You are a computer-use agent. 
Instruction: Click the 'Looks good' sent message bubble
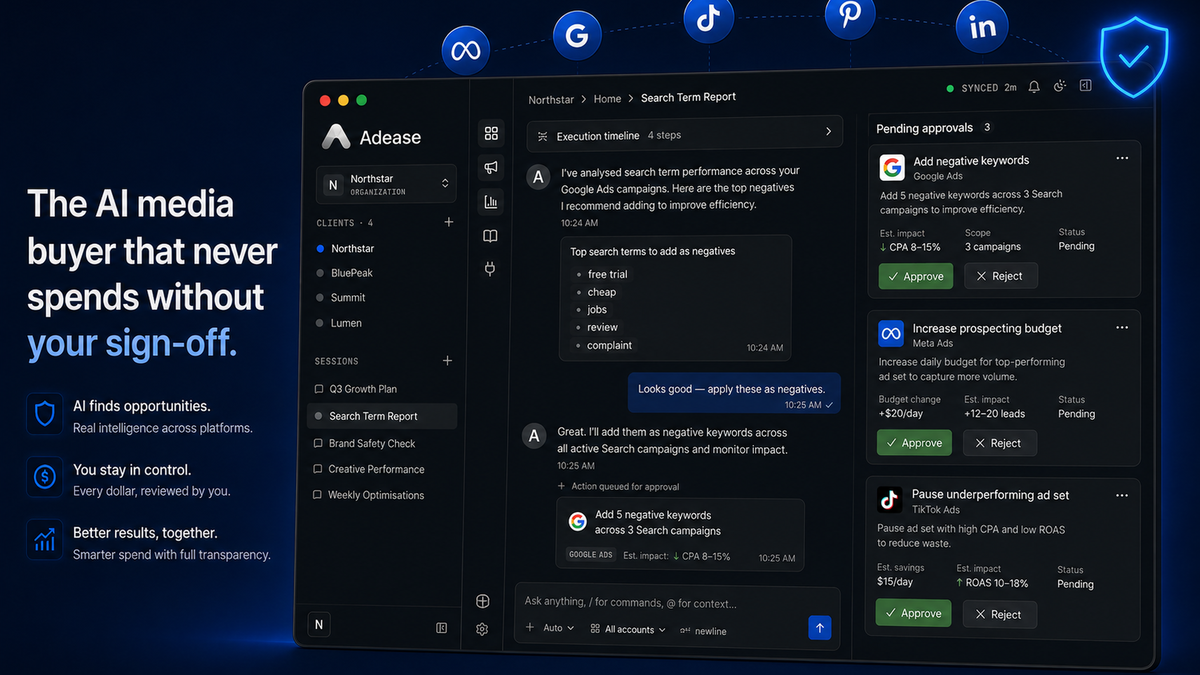pyautogui.click(x=734, y=394)
